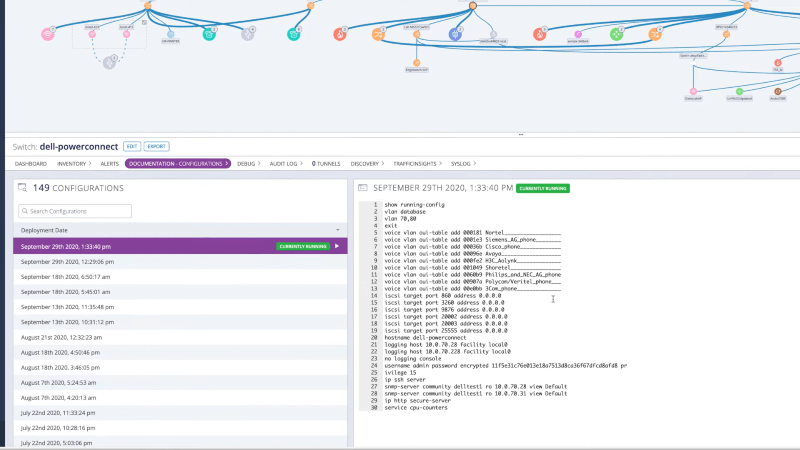800x450 pixels.
Task: Open the Alerts tab
Action: 110,164
